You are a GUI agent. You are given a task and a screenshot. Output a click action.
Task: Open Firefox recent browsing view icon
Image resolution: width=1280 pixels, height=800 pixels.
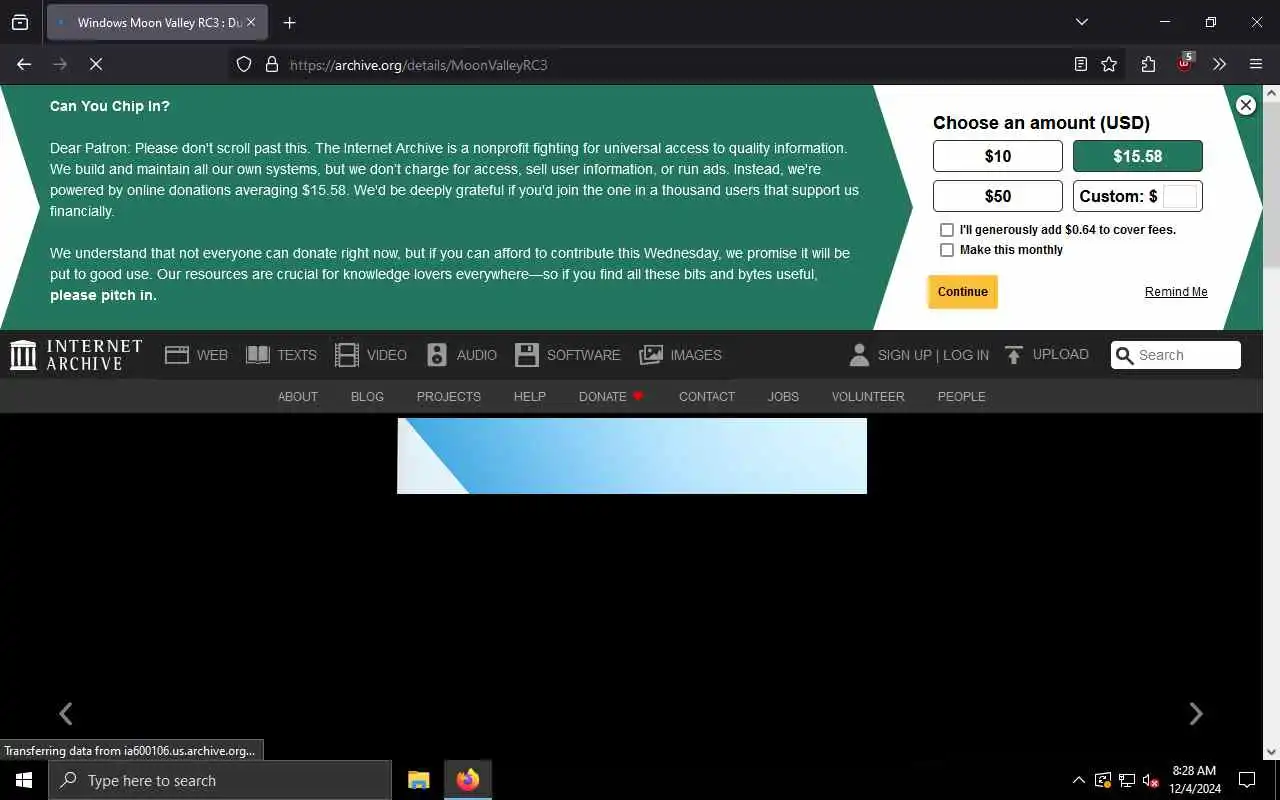(20, 23)
